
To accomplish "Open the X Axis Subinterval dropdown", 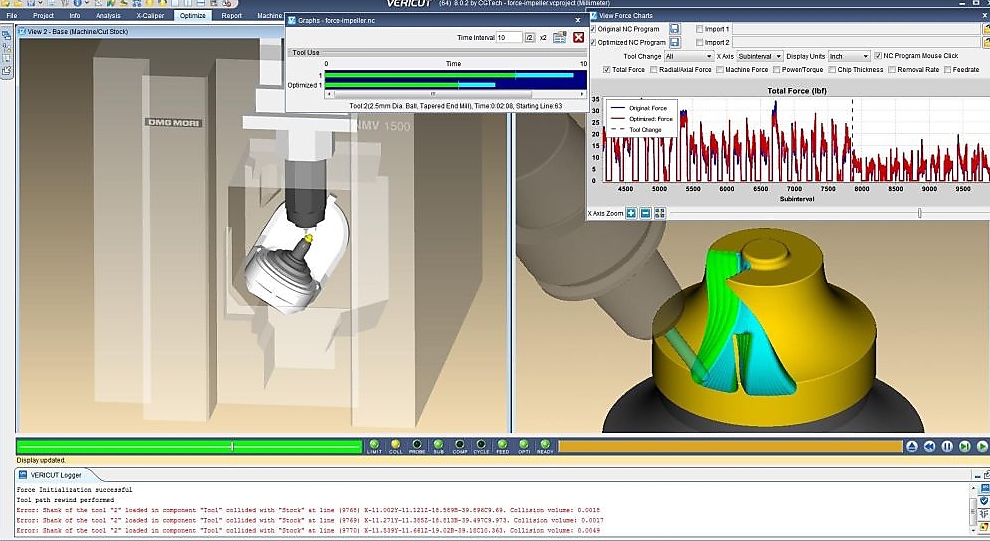I will tap(760, 56).
